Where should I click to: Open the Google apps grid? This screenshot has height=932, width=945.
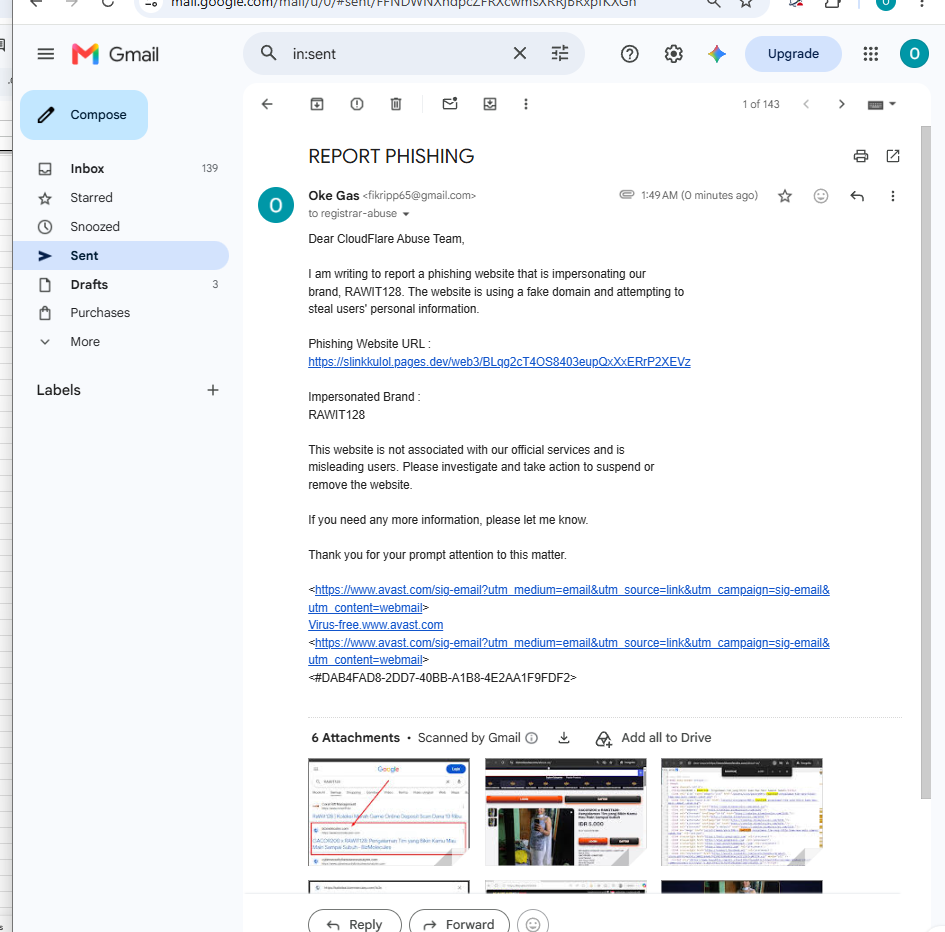[x=870, y=54]
